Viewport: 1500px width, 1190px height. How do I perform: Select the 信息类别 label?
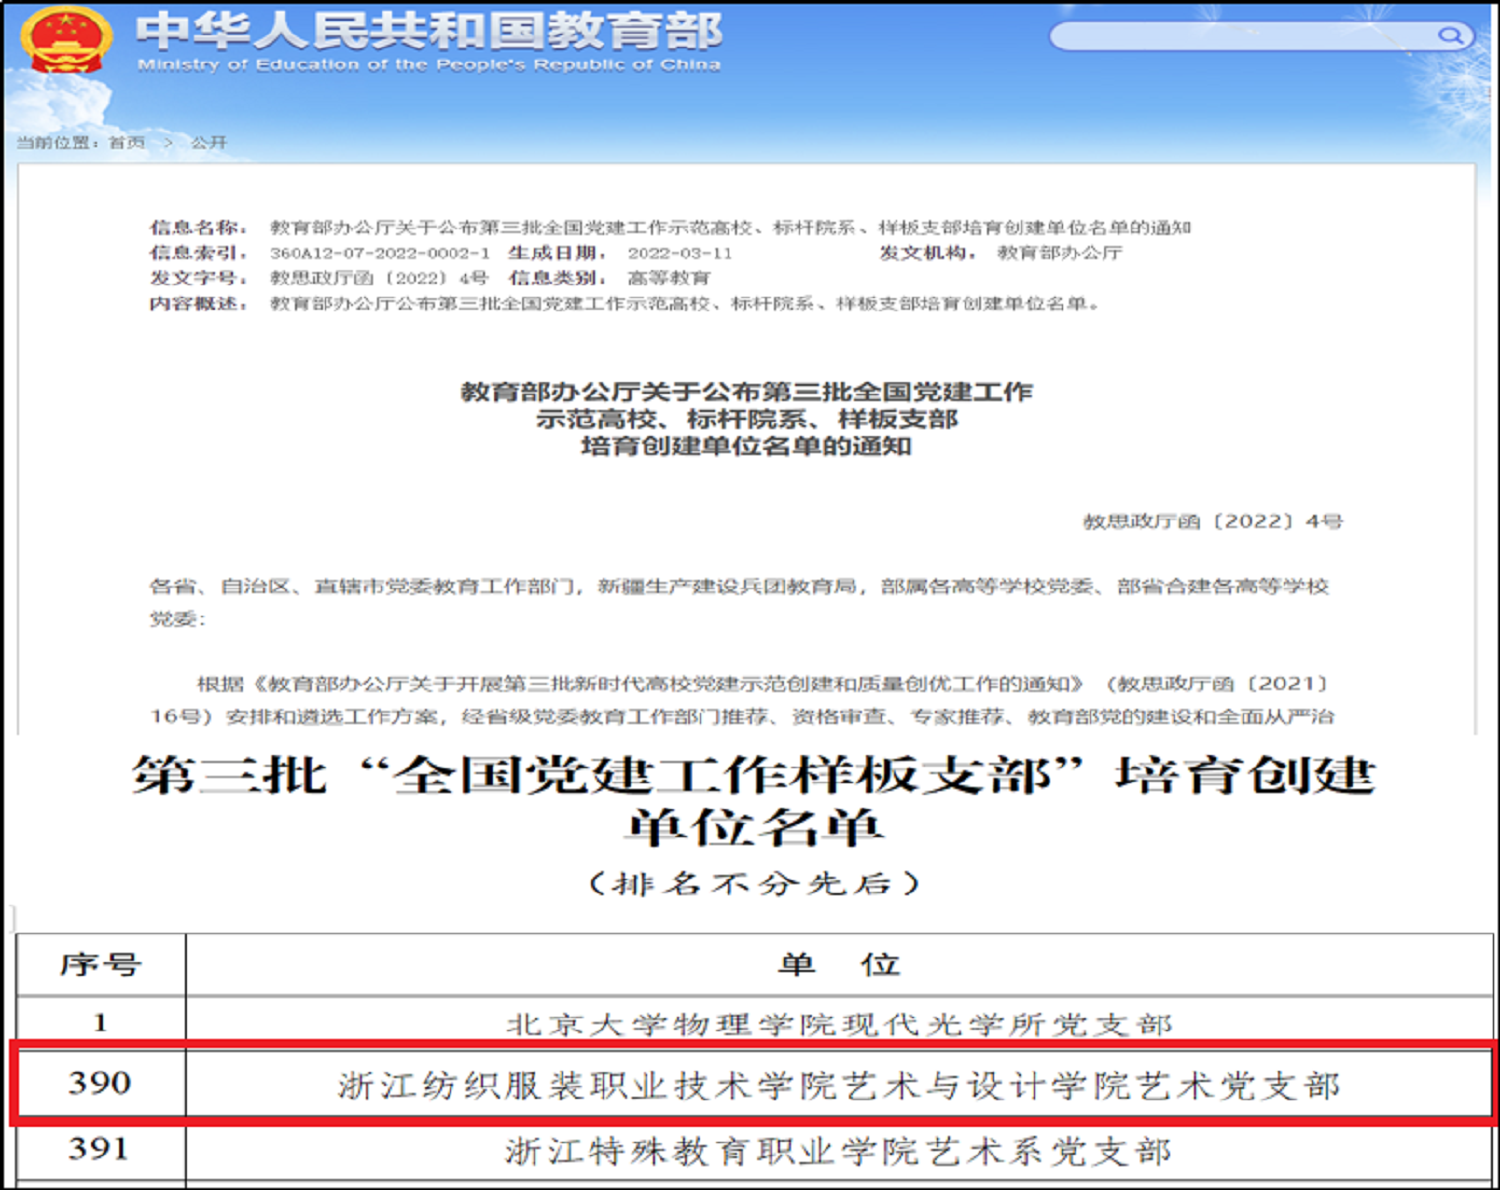point(557,278)
